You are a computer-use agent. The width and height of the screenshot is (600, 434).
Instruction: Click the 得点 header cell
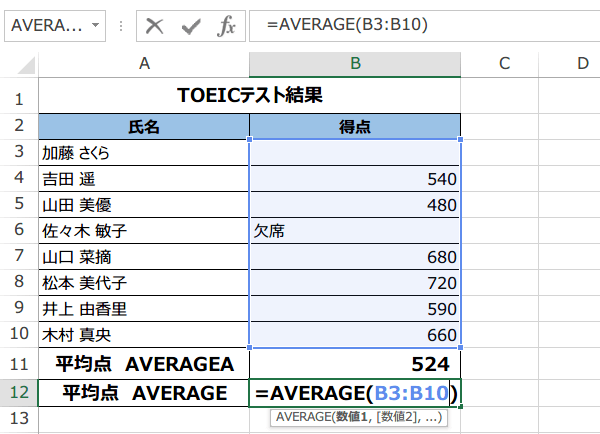(355, 127)
